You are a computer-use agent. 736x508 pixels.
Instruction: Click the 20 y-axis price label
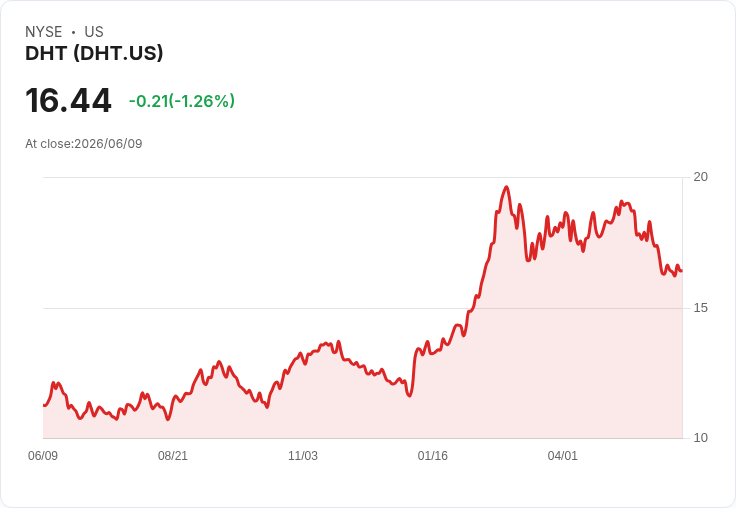pyautogui.click(x=700, y=177)
